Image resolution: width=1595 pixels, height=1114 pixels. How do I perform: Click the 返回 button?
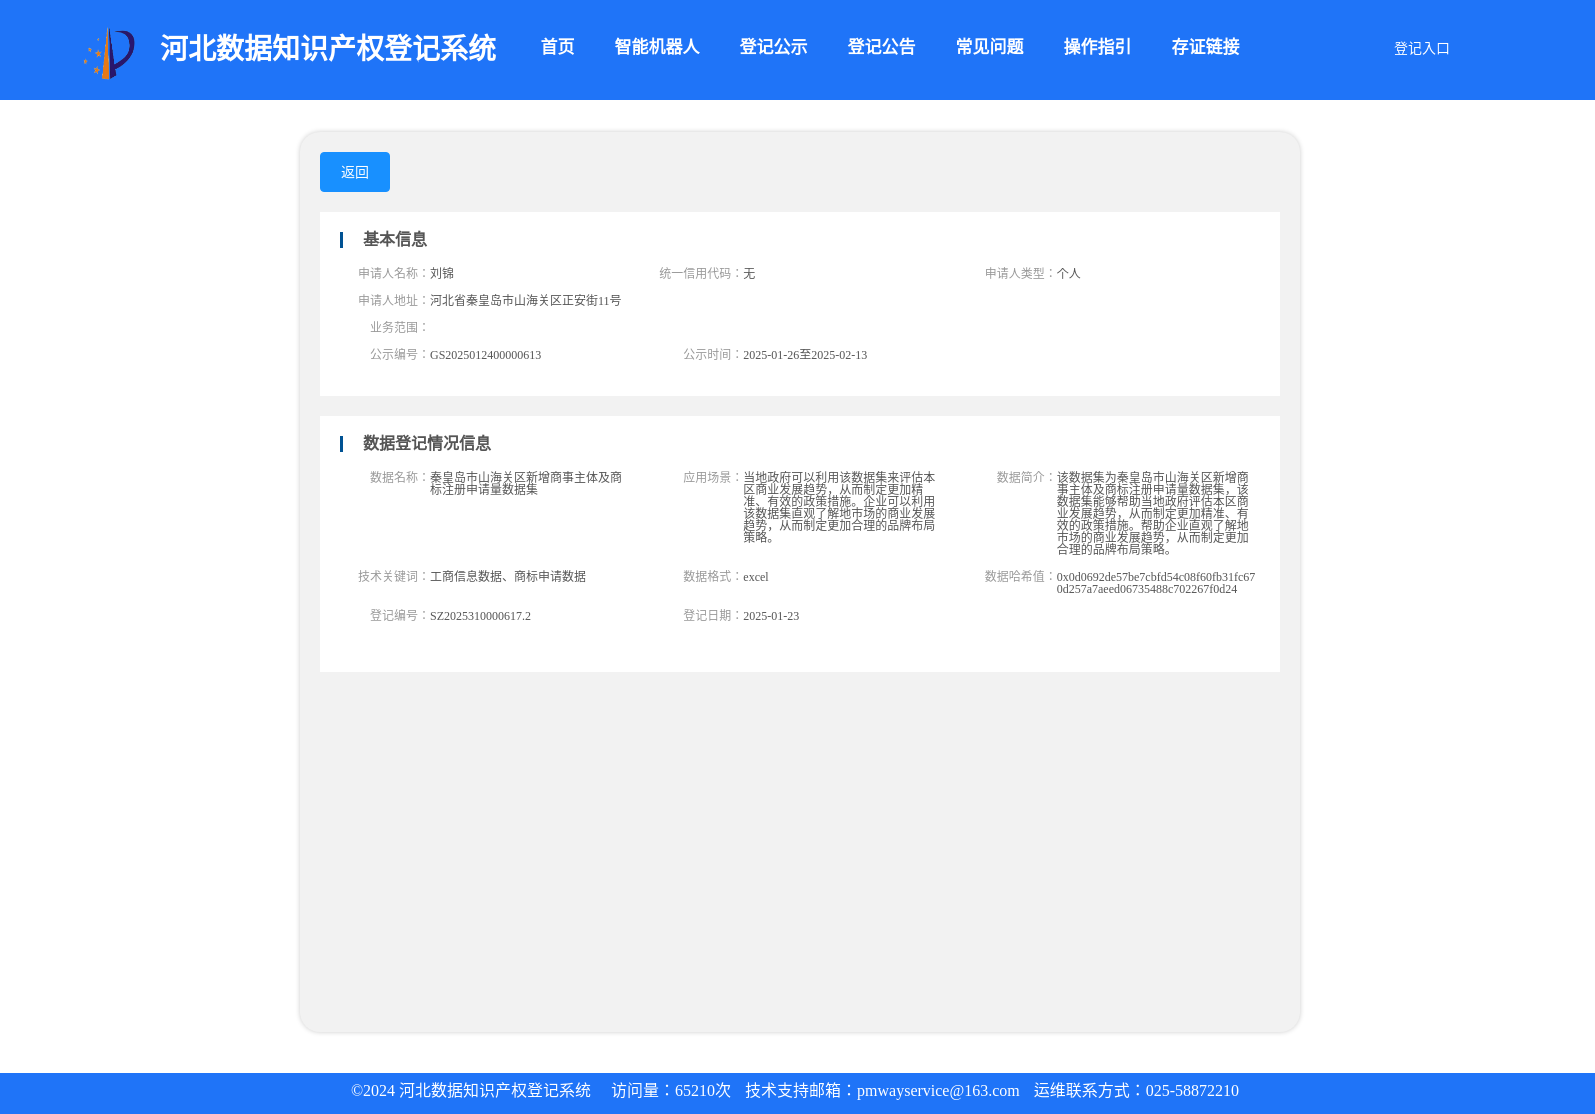pos(355,172)
